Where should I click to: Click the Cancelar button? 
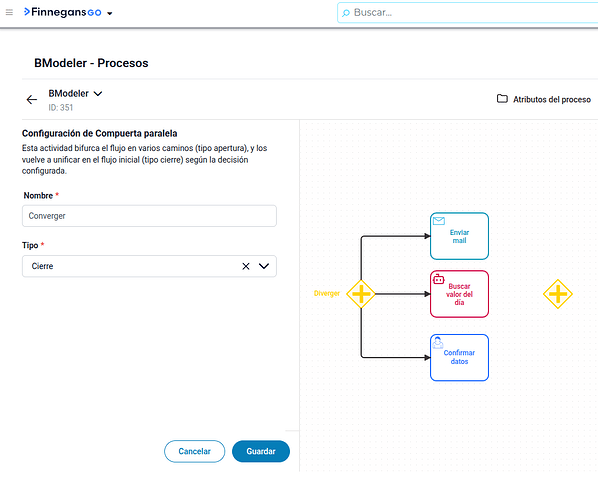coord(195,451)
